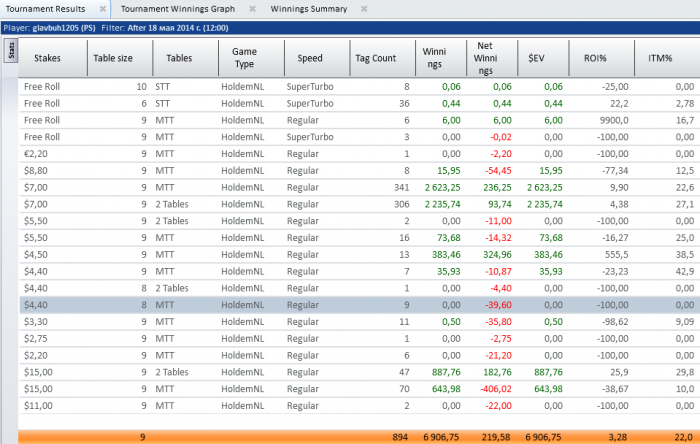The height and width of the screenshot is (444, 700).
Task: Sort by Net Winnings column header
Action: coord(492,58)
